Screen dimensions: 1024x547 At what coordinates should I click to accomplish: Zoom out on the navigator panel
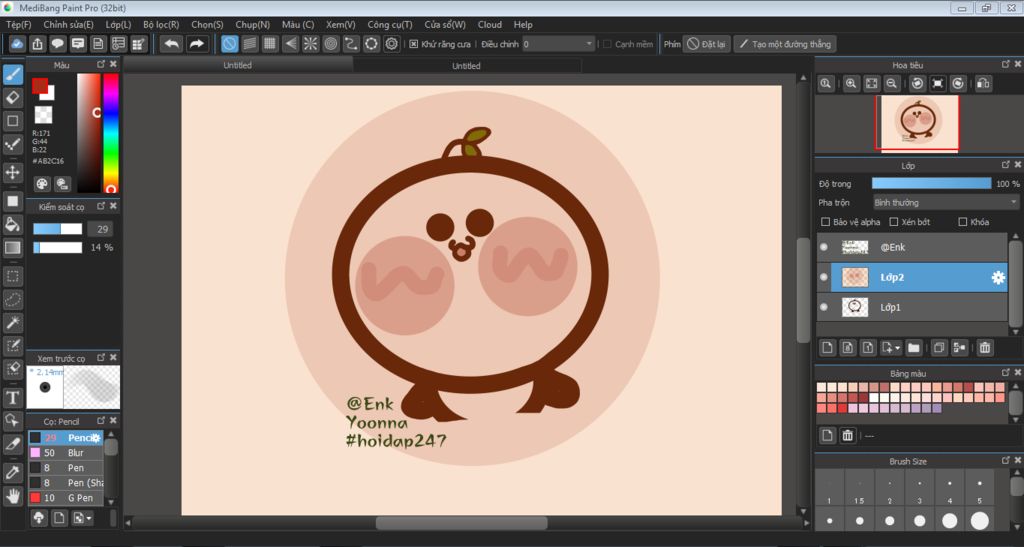pyautogui.click(x=891, y=84)
